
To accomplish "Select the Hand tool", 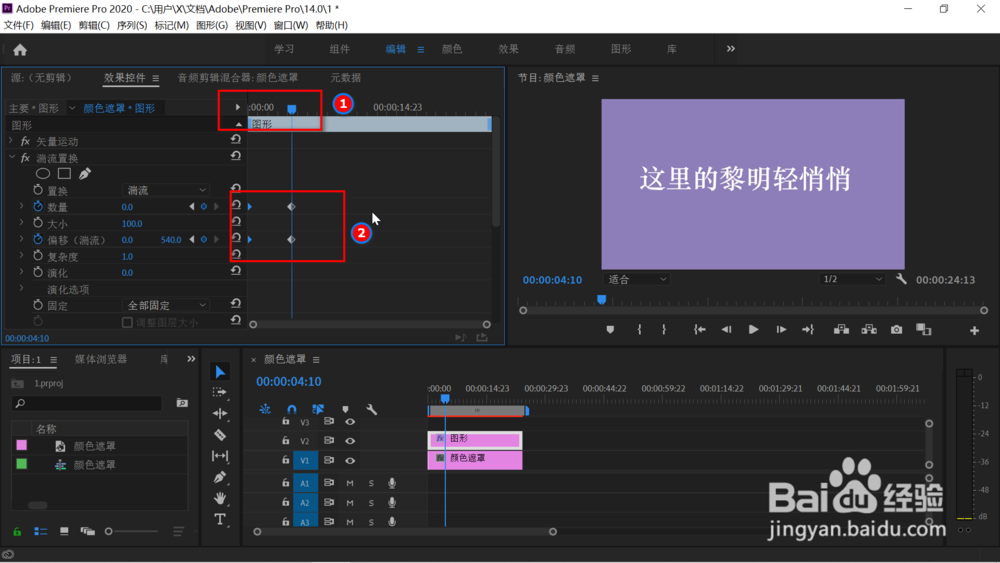I will [x=220, y=498].
